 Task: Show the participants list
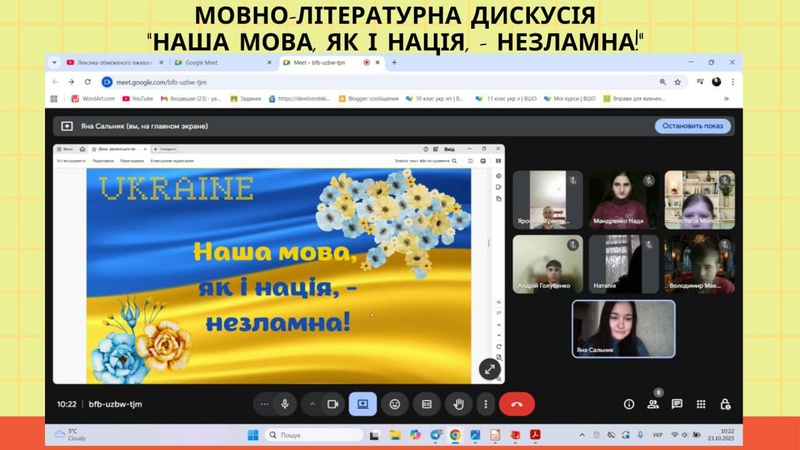(653, 404)
